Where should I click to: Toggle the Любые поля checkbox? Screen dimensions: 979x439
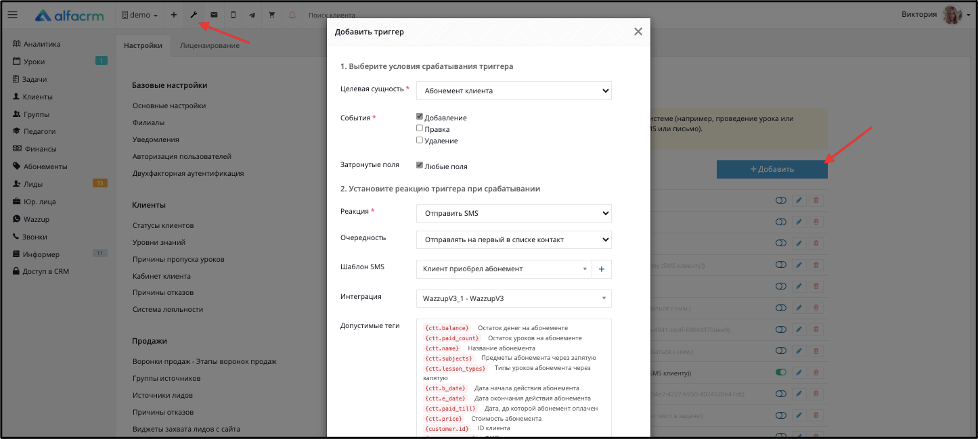click(x=420, y=165)
